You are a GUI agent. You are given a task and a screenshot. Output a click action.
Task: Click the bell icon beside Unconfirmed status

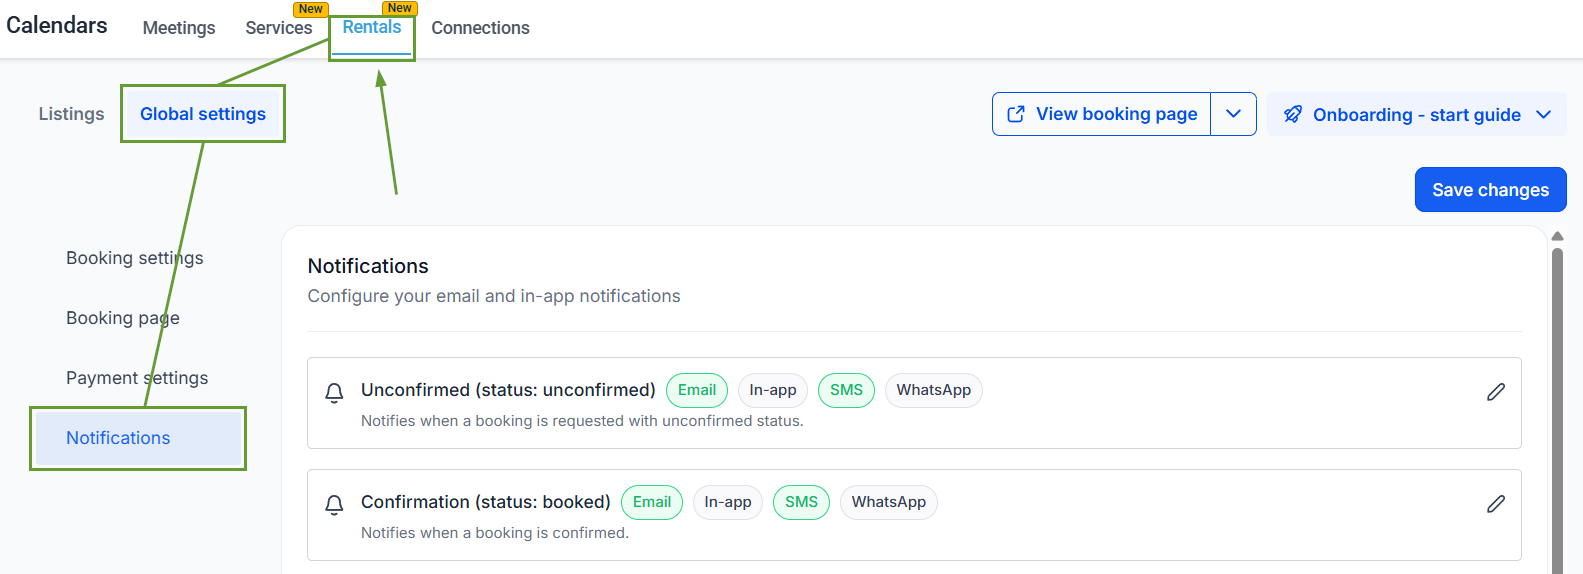(x=335, y=393)
